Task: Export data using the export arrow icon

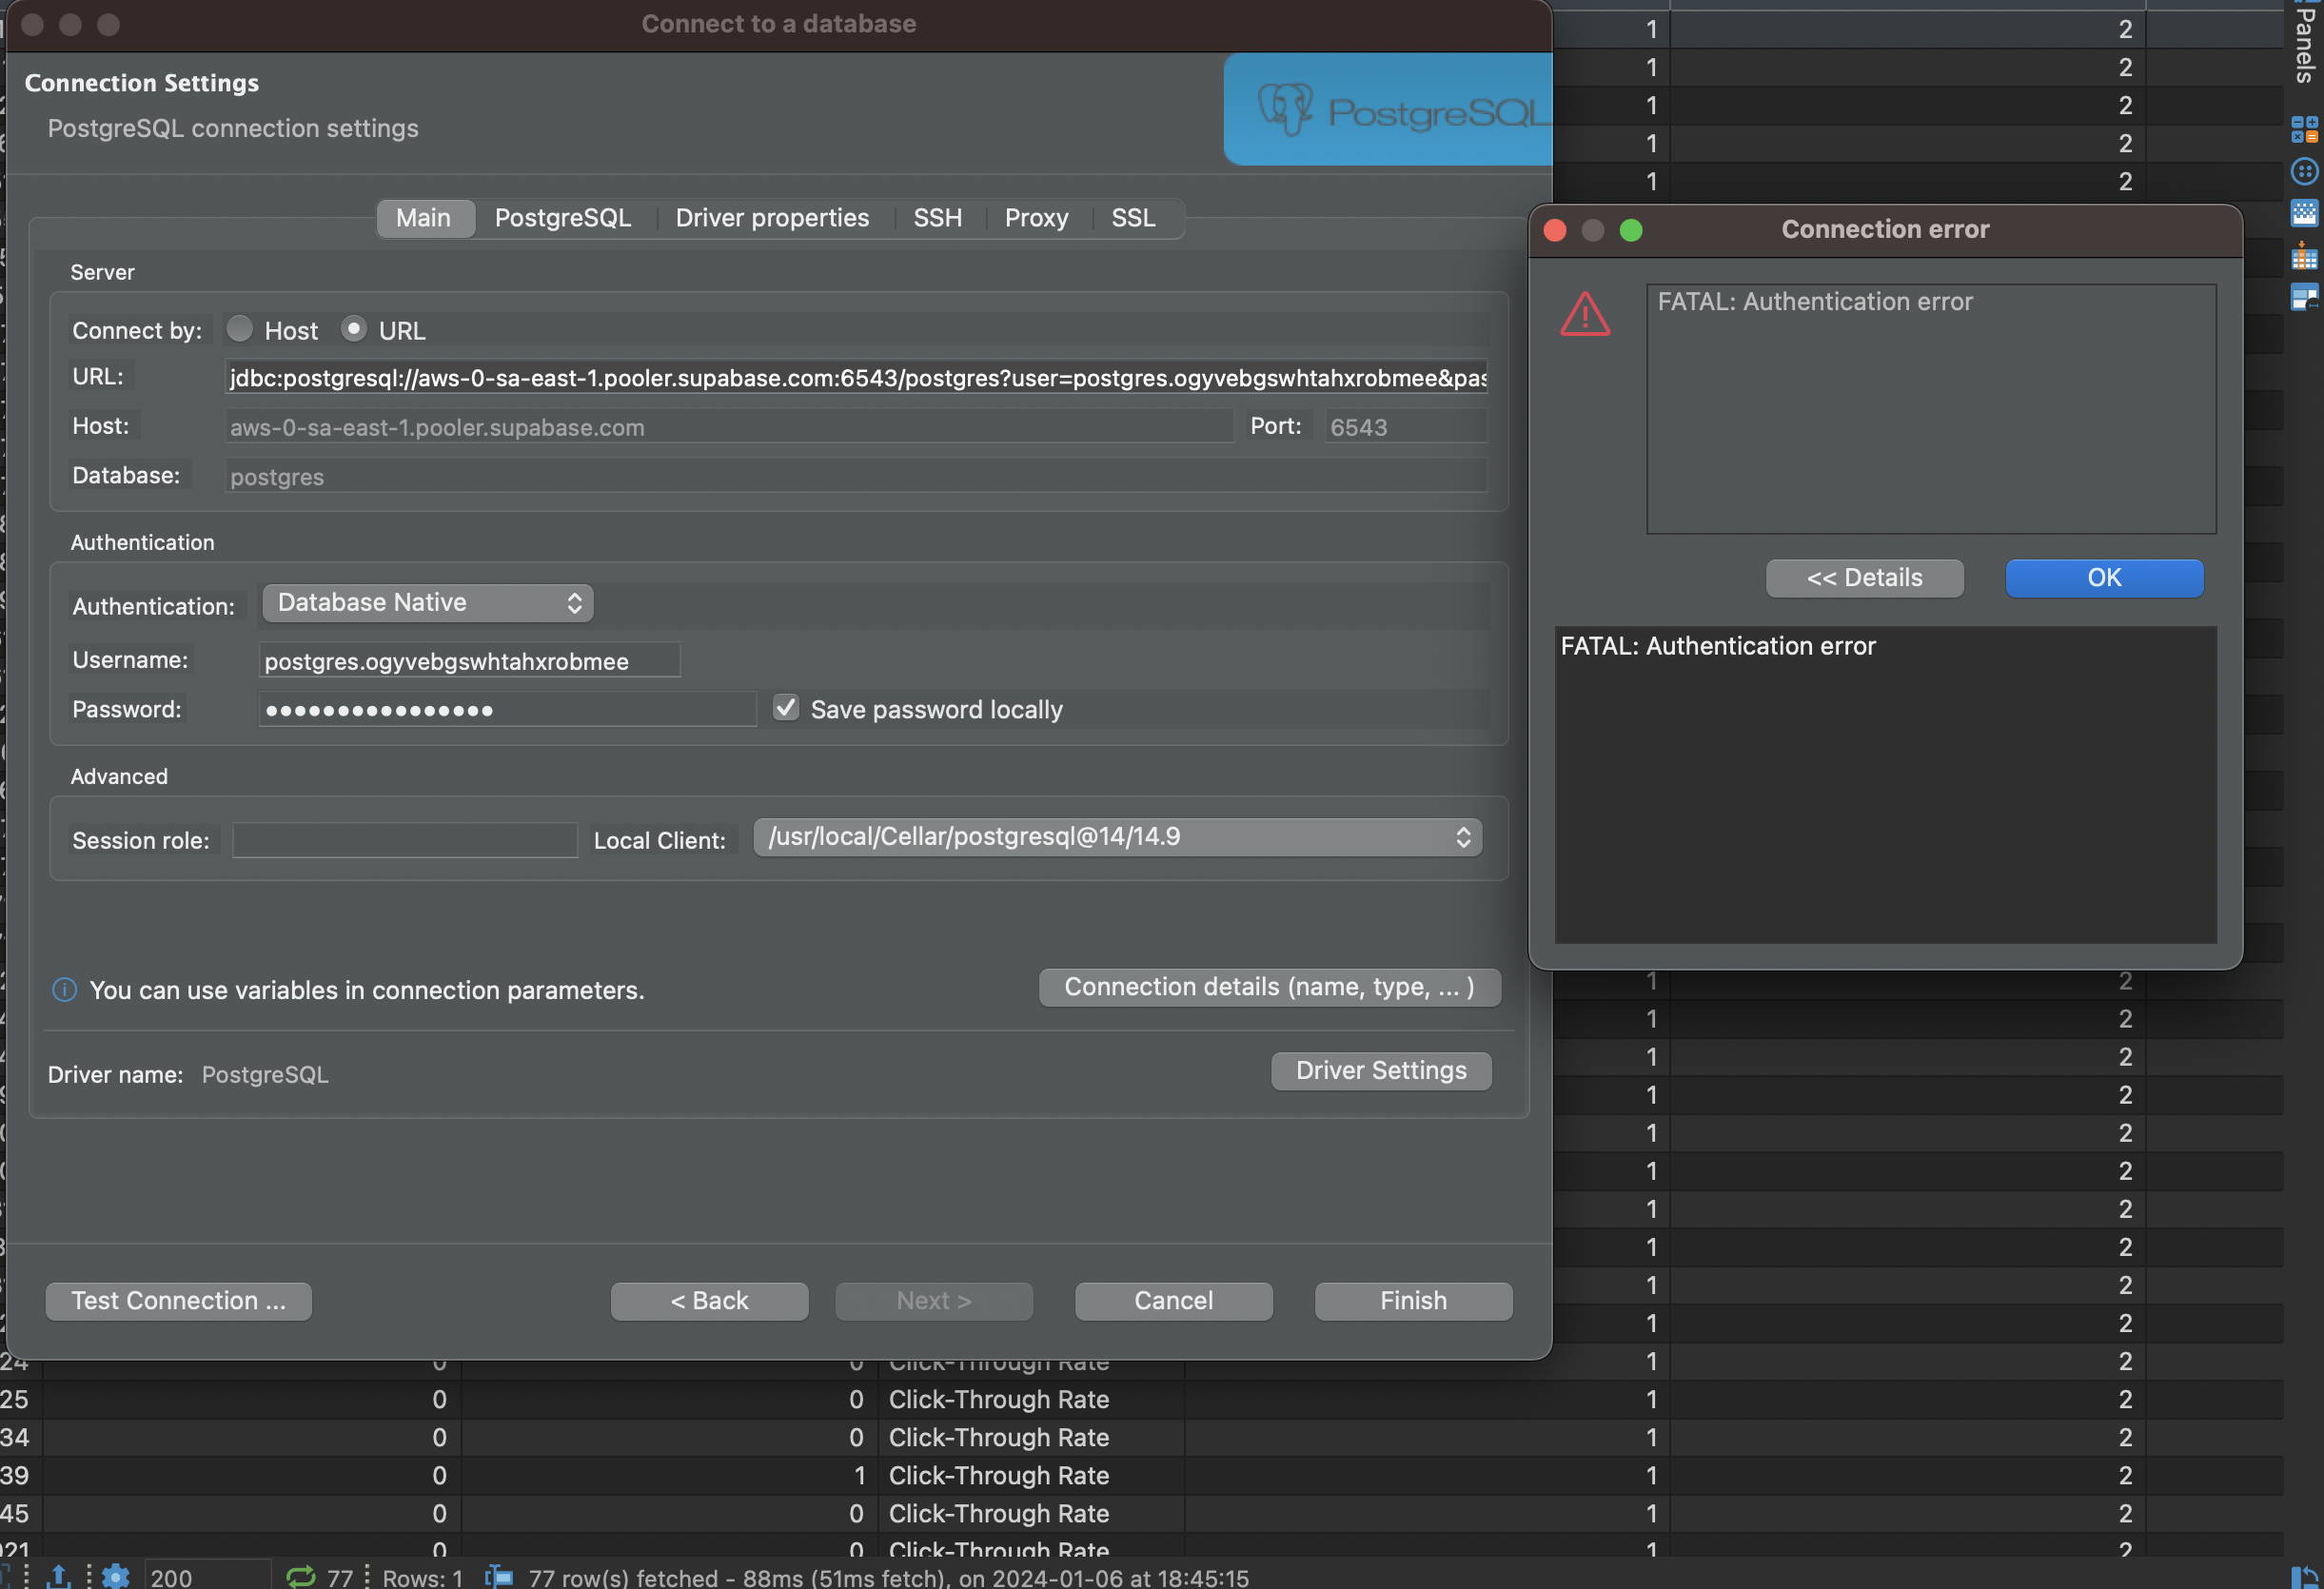Action: point(58,1577)
